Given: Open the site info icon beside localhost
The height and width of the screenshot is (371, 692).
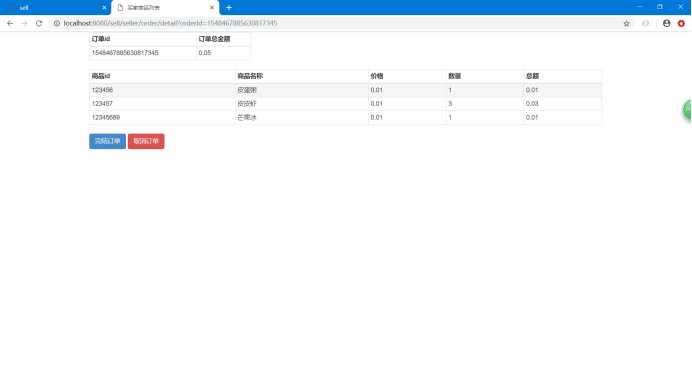Looking at the screenshot, I should tap(56, 23).
